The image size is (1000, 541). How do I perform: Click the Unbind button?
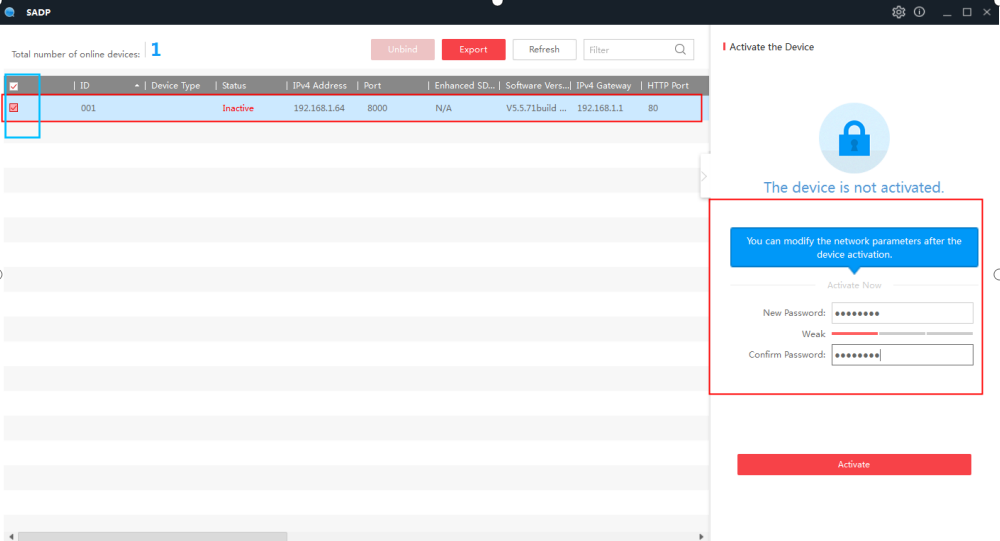pyautogui.click(x=402, y=49)
